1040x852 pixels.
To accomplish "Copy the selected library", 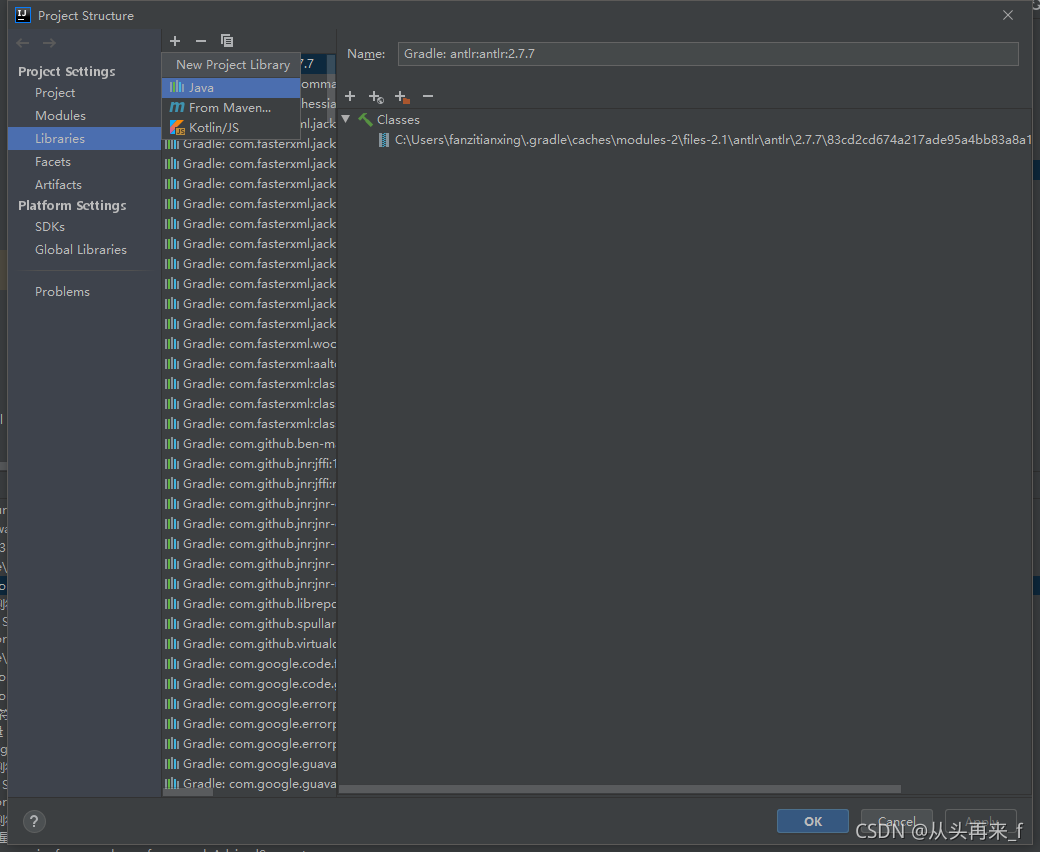I will (x=227, y=41).
